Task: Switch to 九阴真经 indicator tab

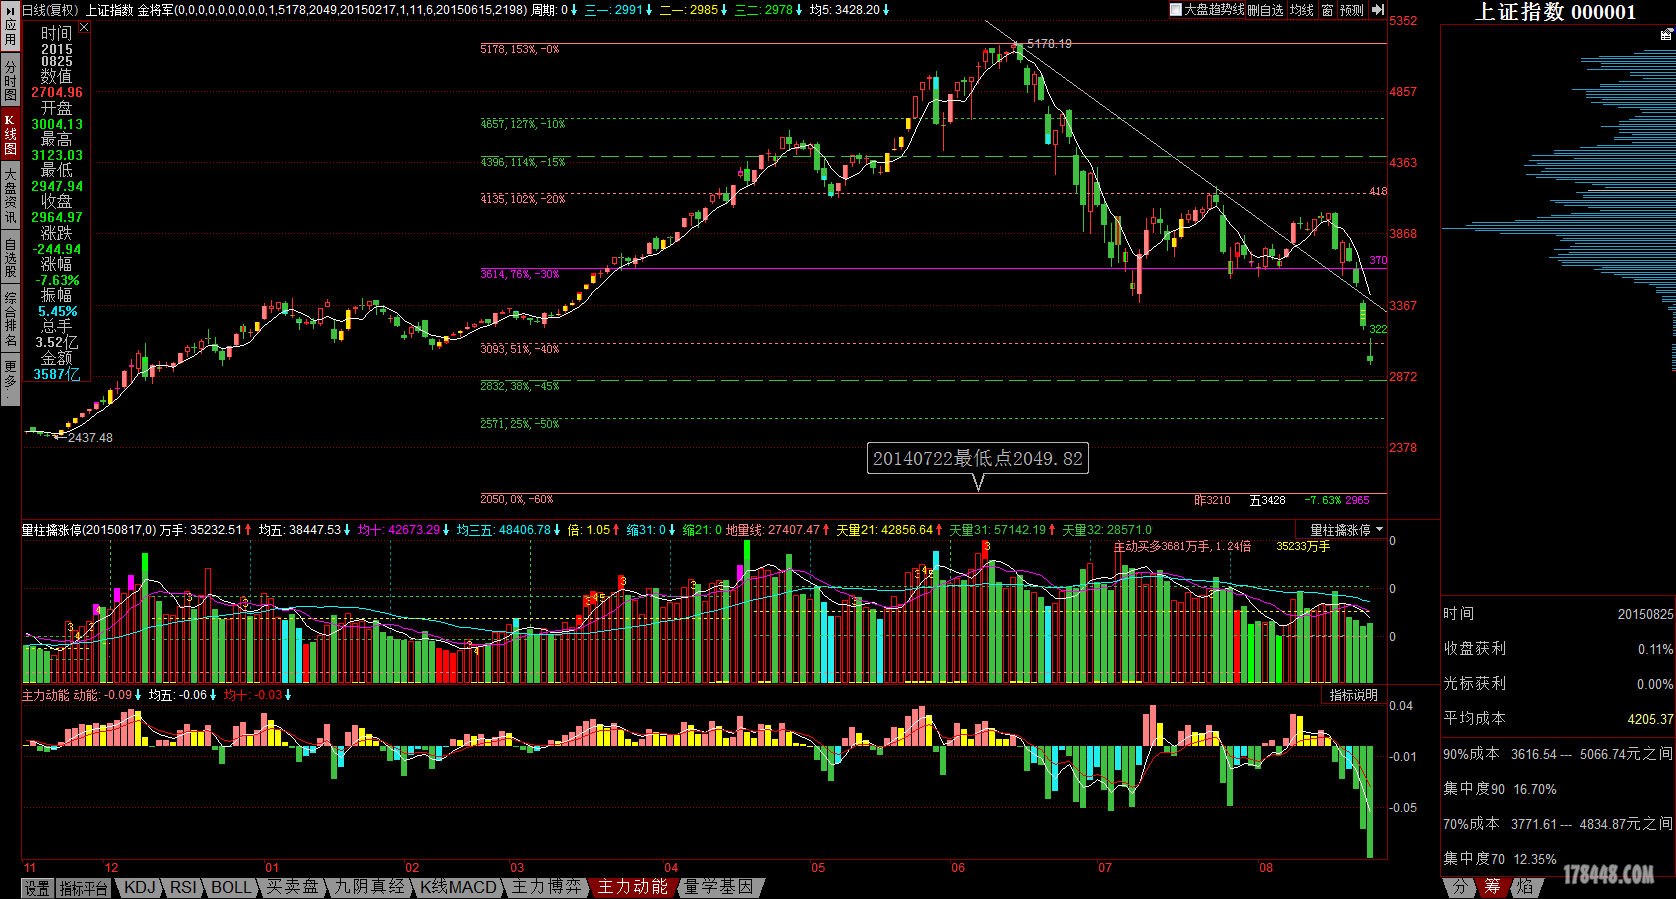Action: click(x=370, y=888)
